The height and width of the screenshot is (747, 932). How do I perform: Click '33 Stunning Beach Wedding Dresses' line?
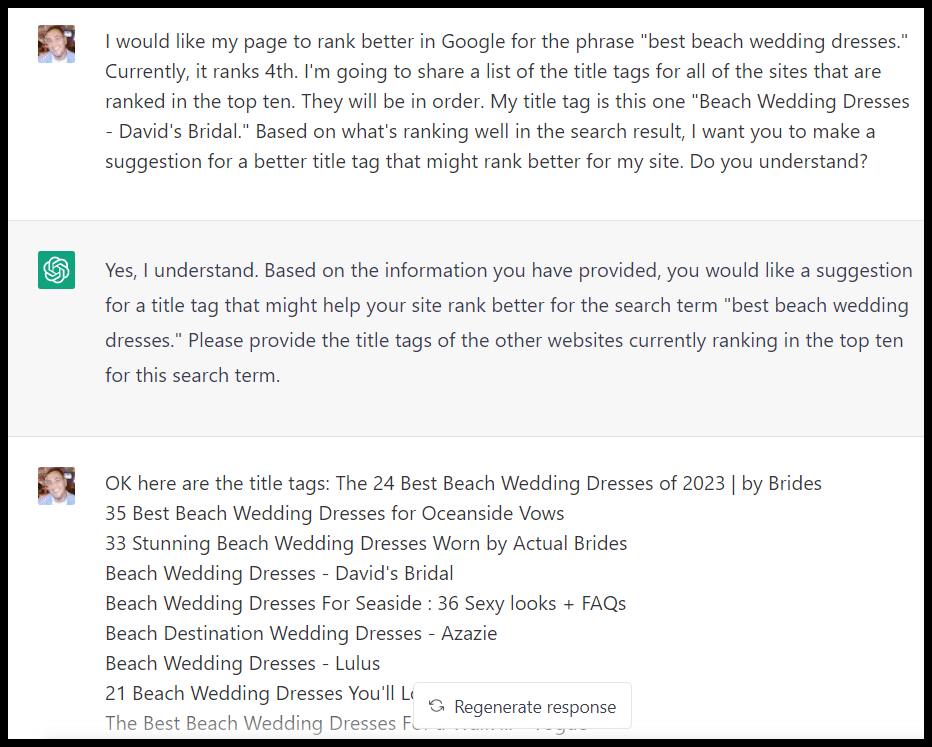365,543
